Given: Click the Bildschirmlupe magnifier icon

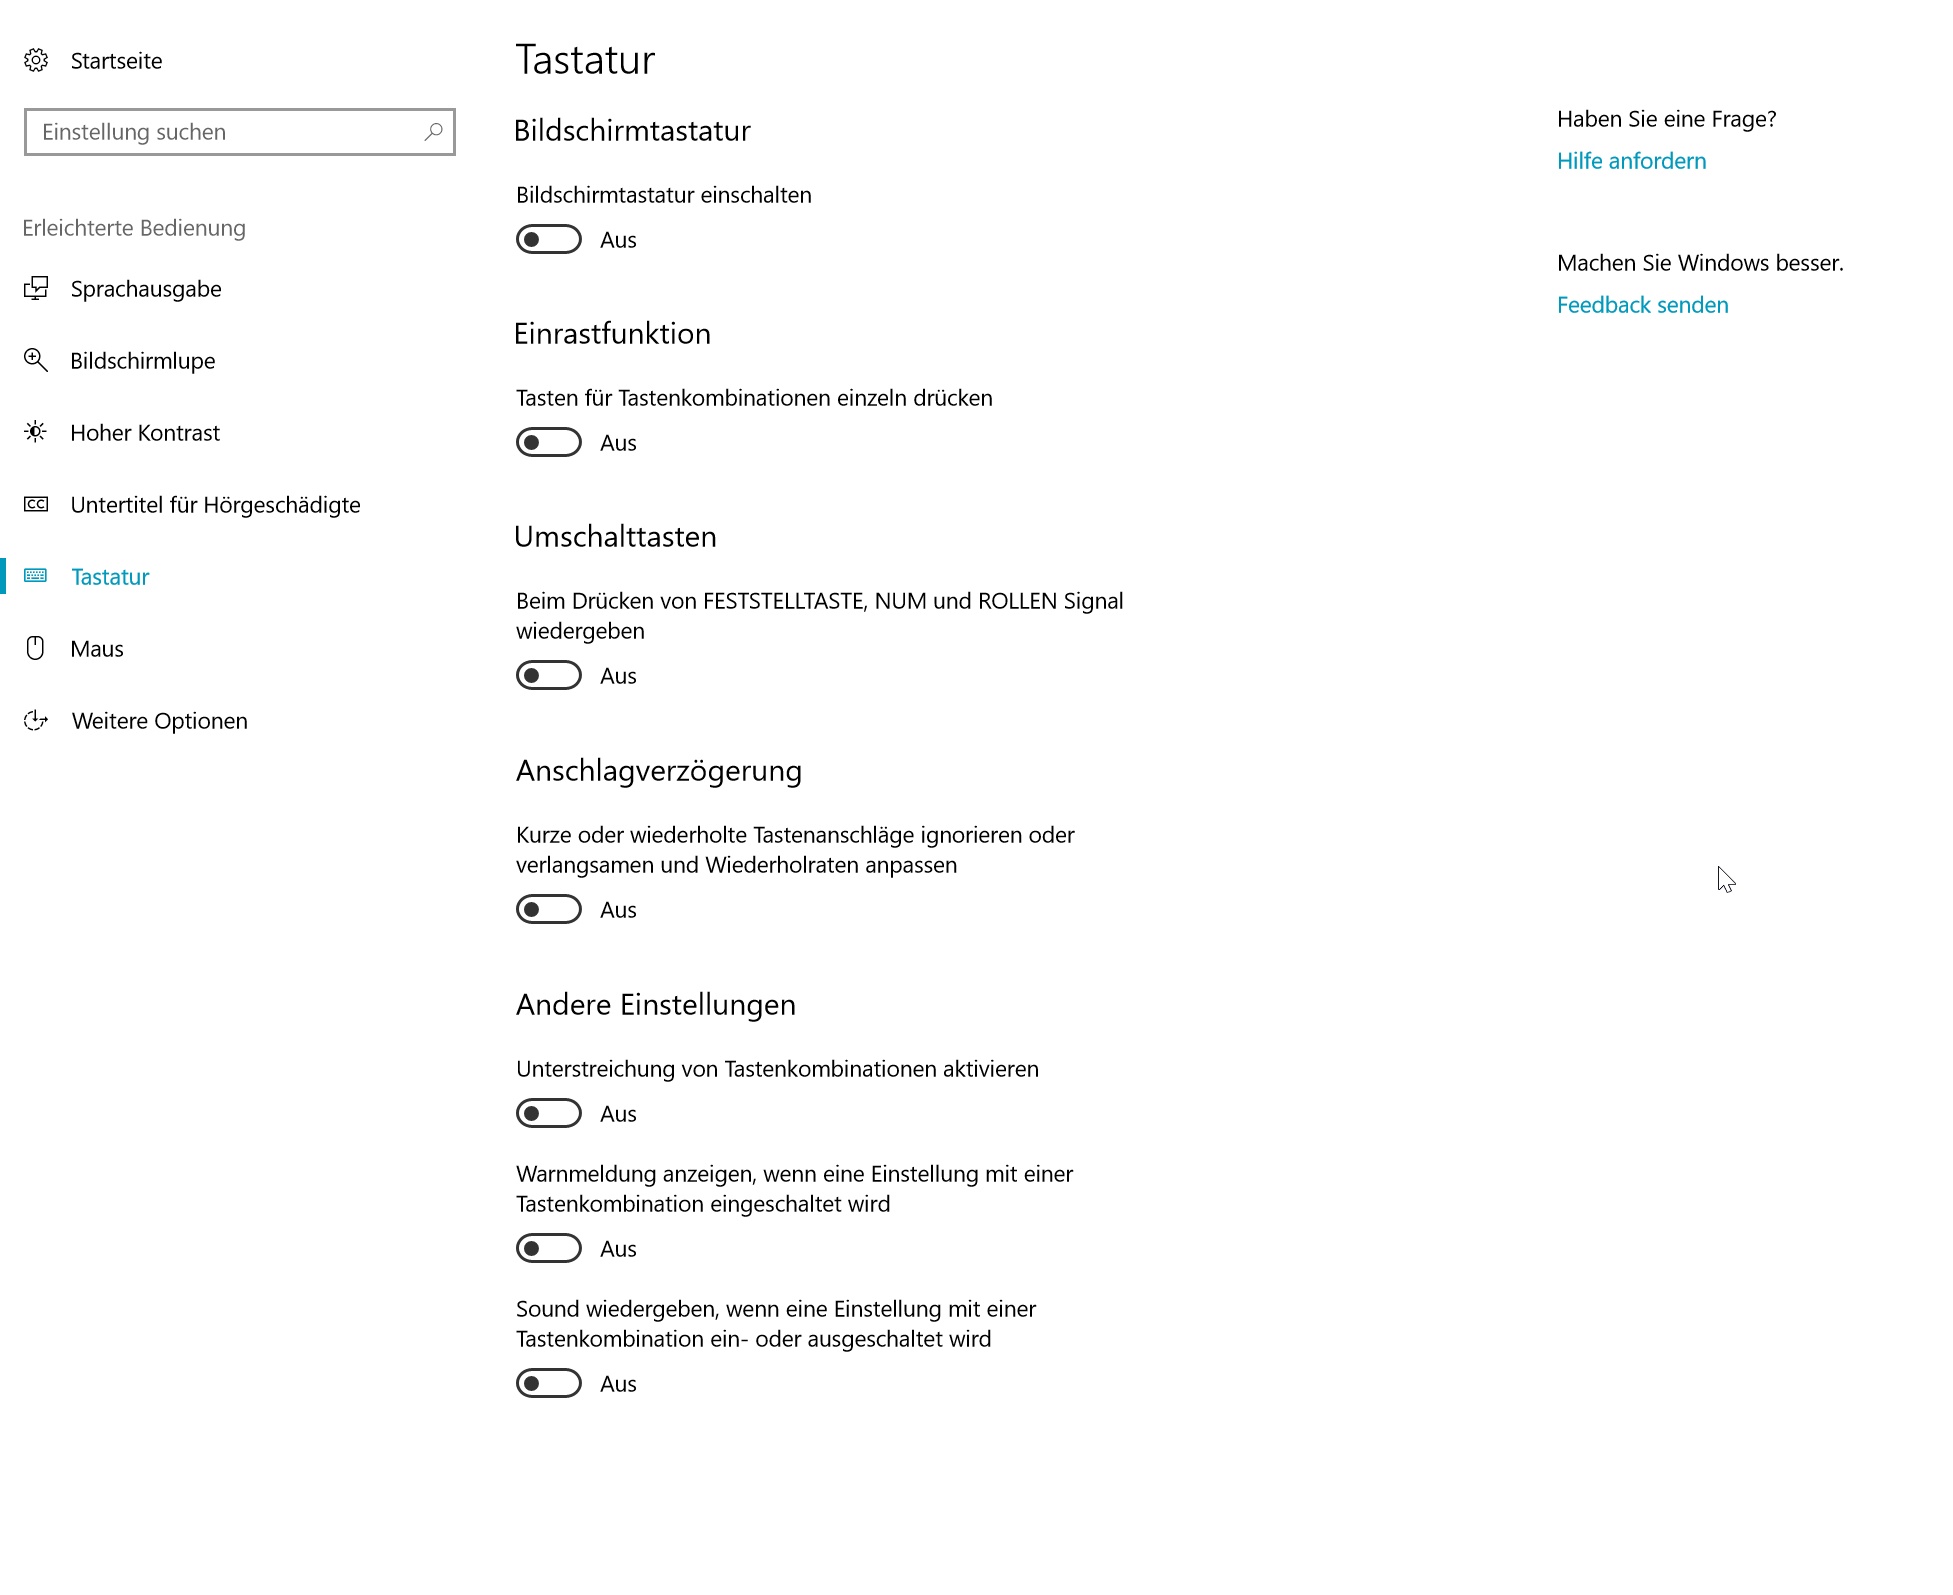Looking at the screenshot, I should pyautogui.click(x=36, y=361).
